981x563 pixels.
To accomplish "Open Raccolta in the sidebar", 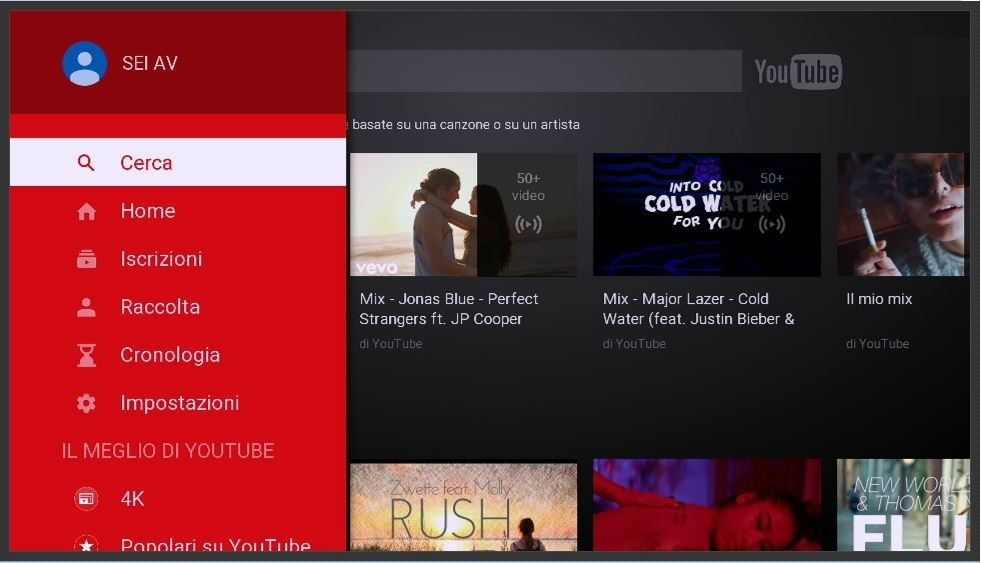I will tap(178, 307).
